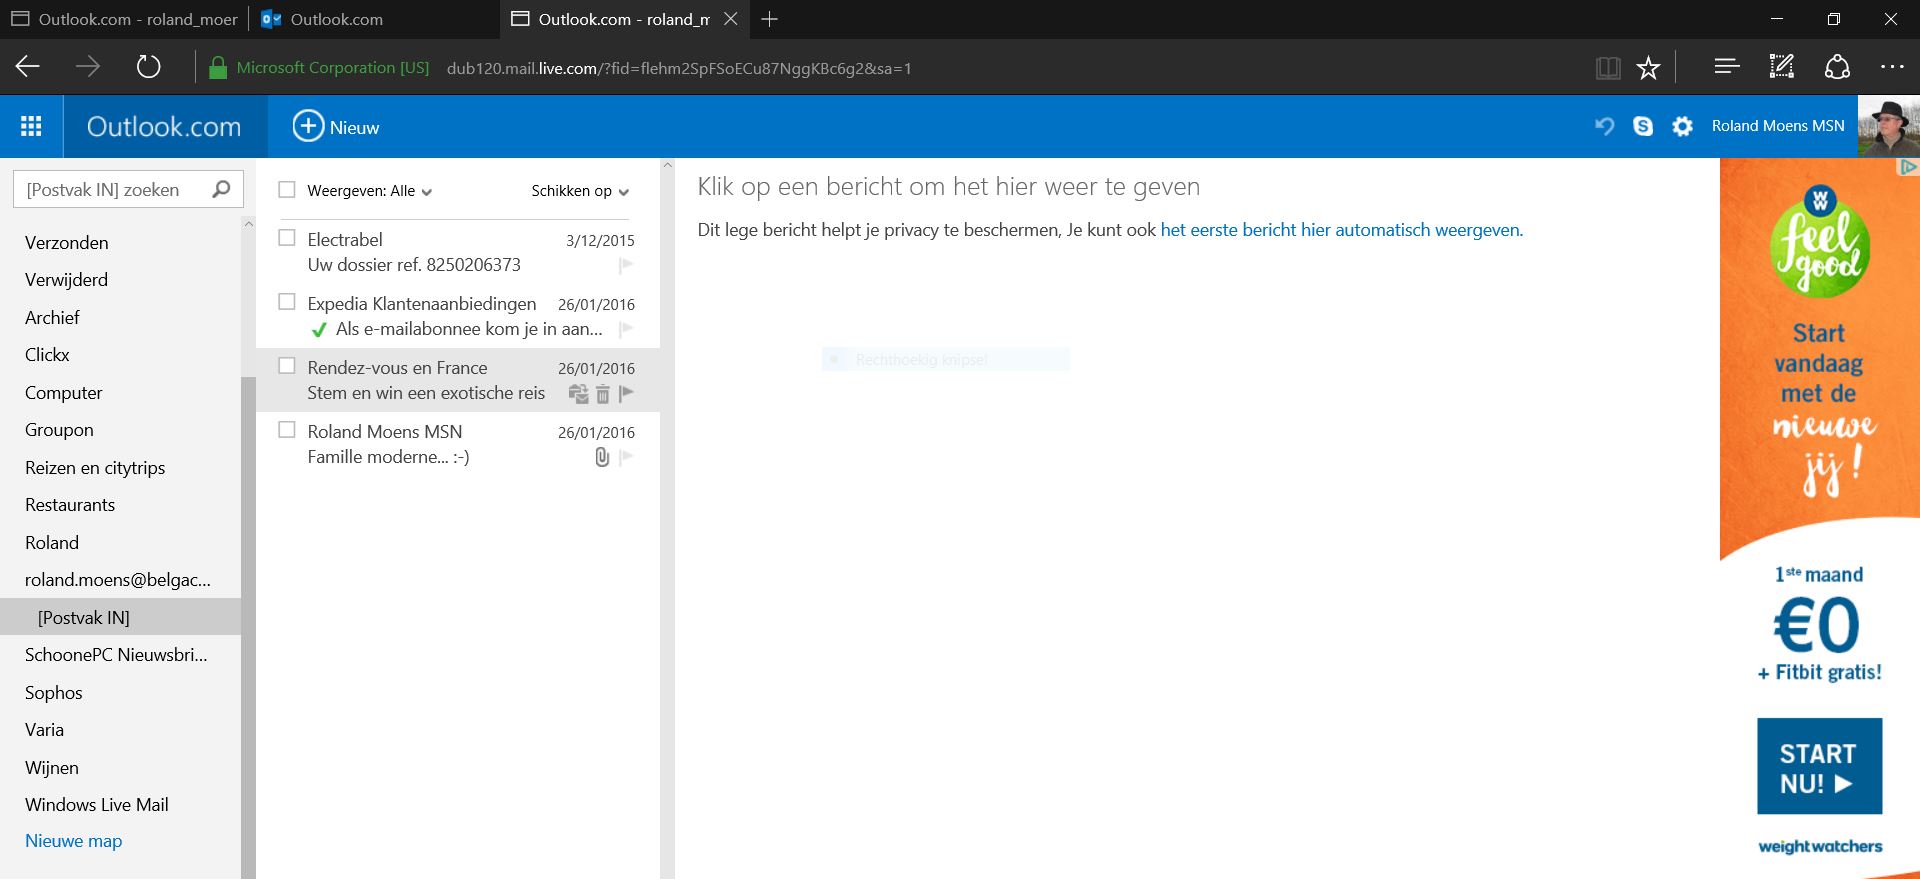Expand the Weergeven: Alle dropdown
The height and width of the screenshot is (879, 1920).
coord(370,191)
